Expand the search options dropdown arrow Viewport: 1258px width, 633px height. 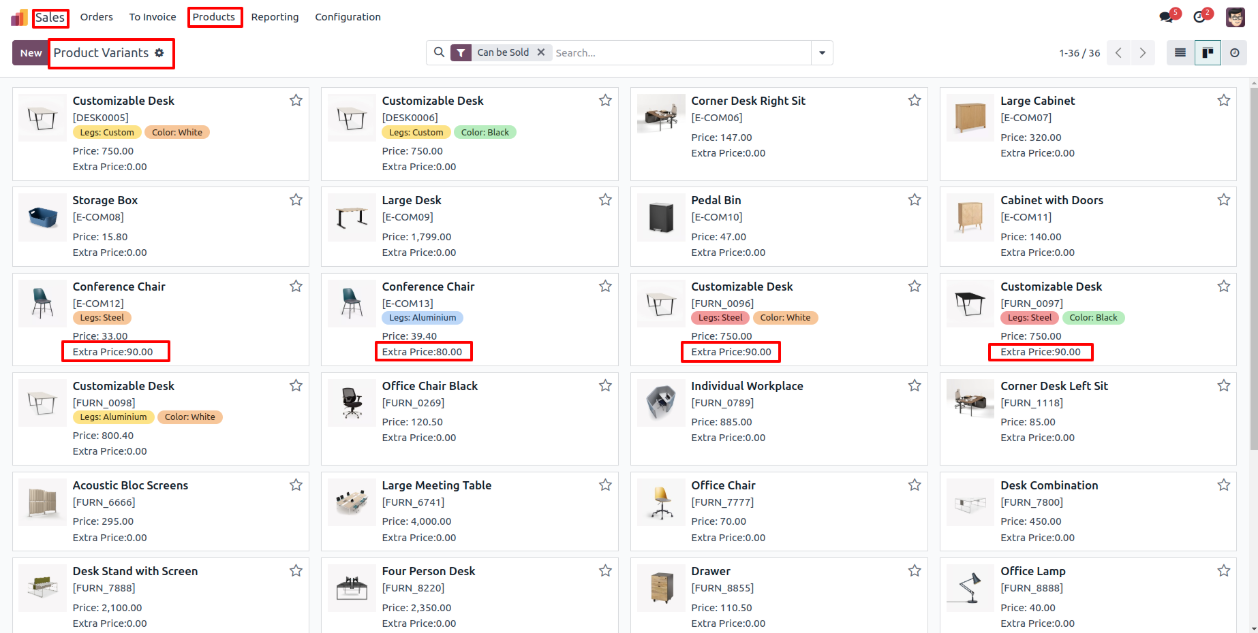tap(822, 53)
